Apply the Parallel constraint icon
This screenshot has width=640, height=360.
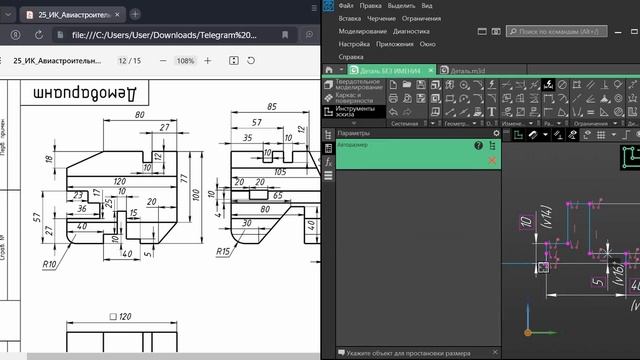591,85
